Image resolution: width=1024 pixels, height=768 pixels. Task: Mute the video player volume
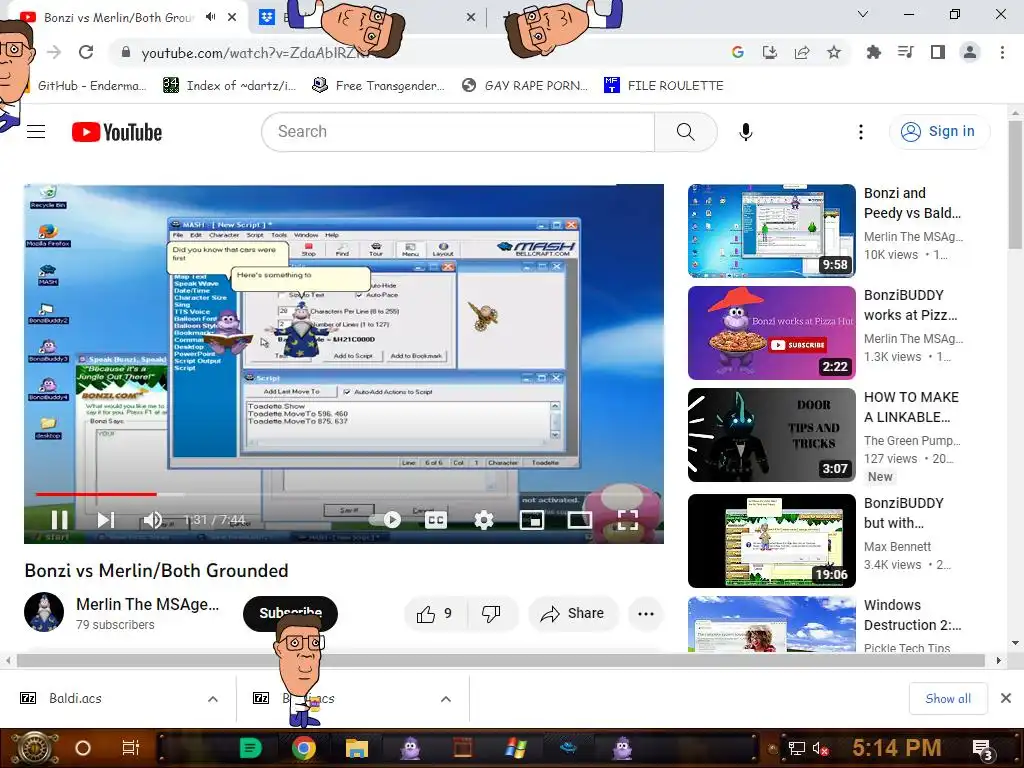coord(152,520)
